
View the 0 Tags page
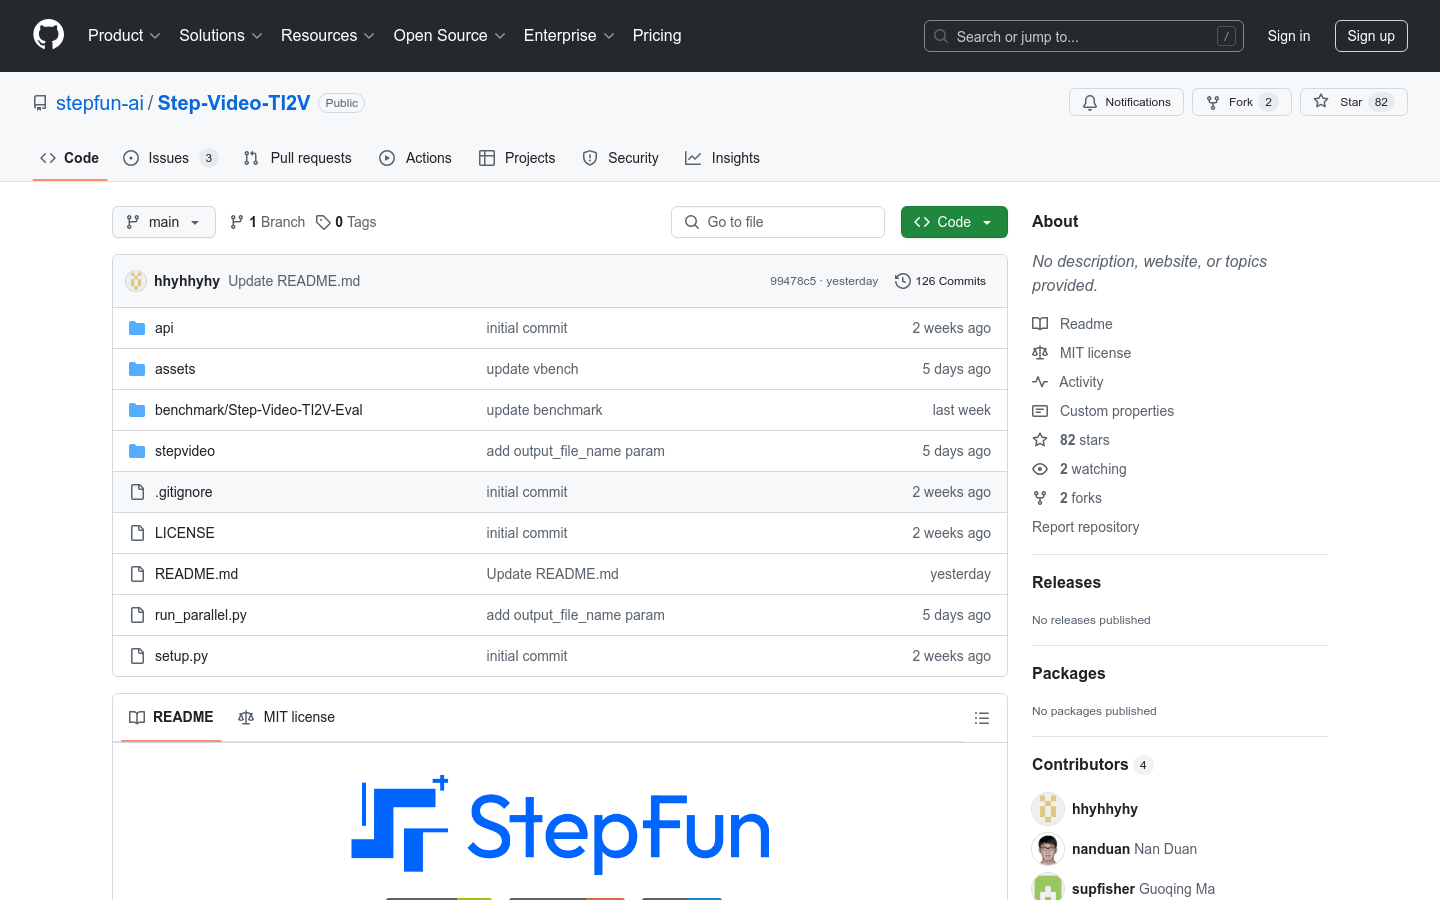(x=346, y=222)
